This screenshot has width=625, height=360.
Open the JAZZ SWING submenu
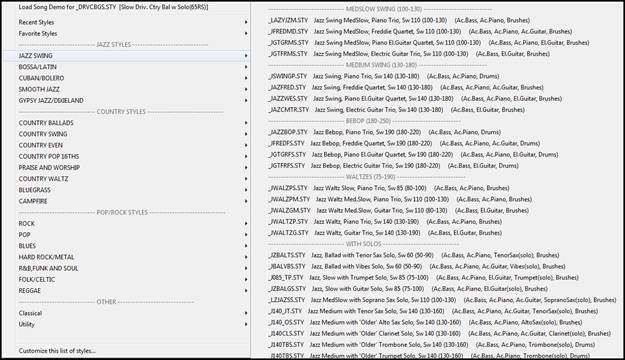[126, 56]
